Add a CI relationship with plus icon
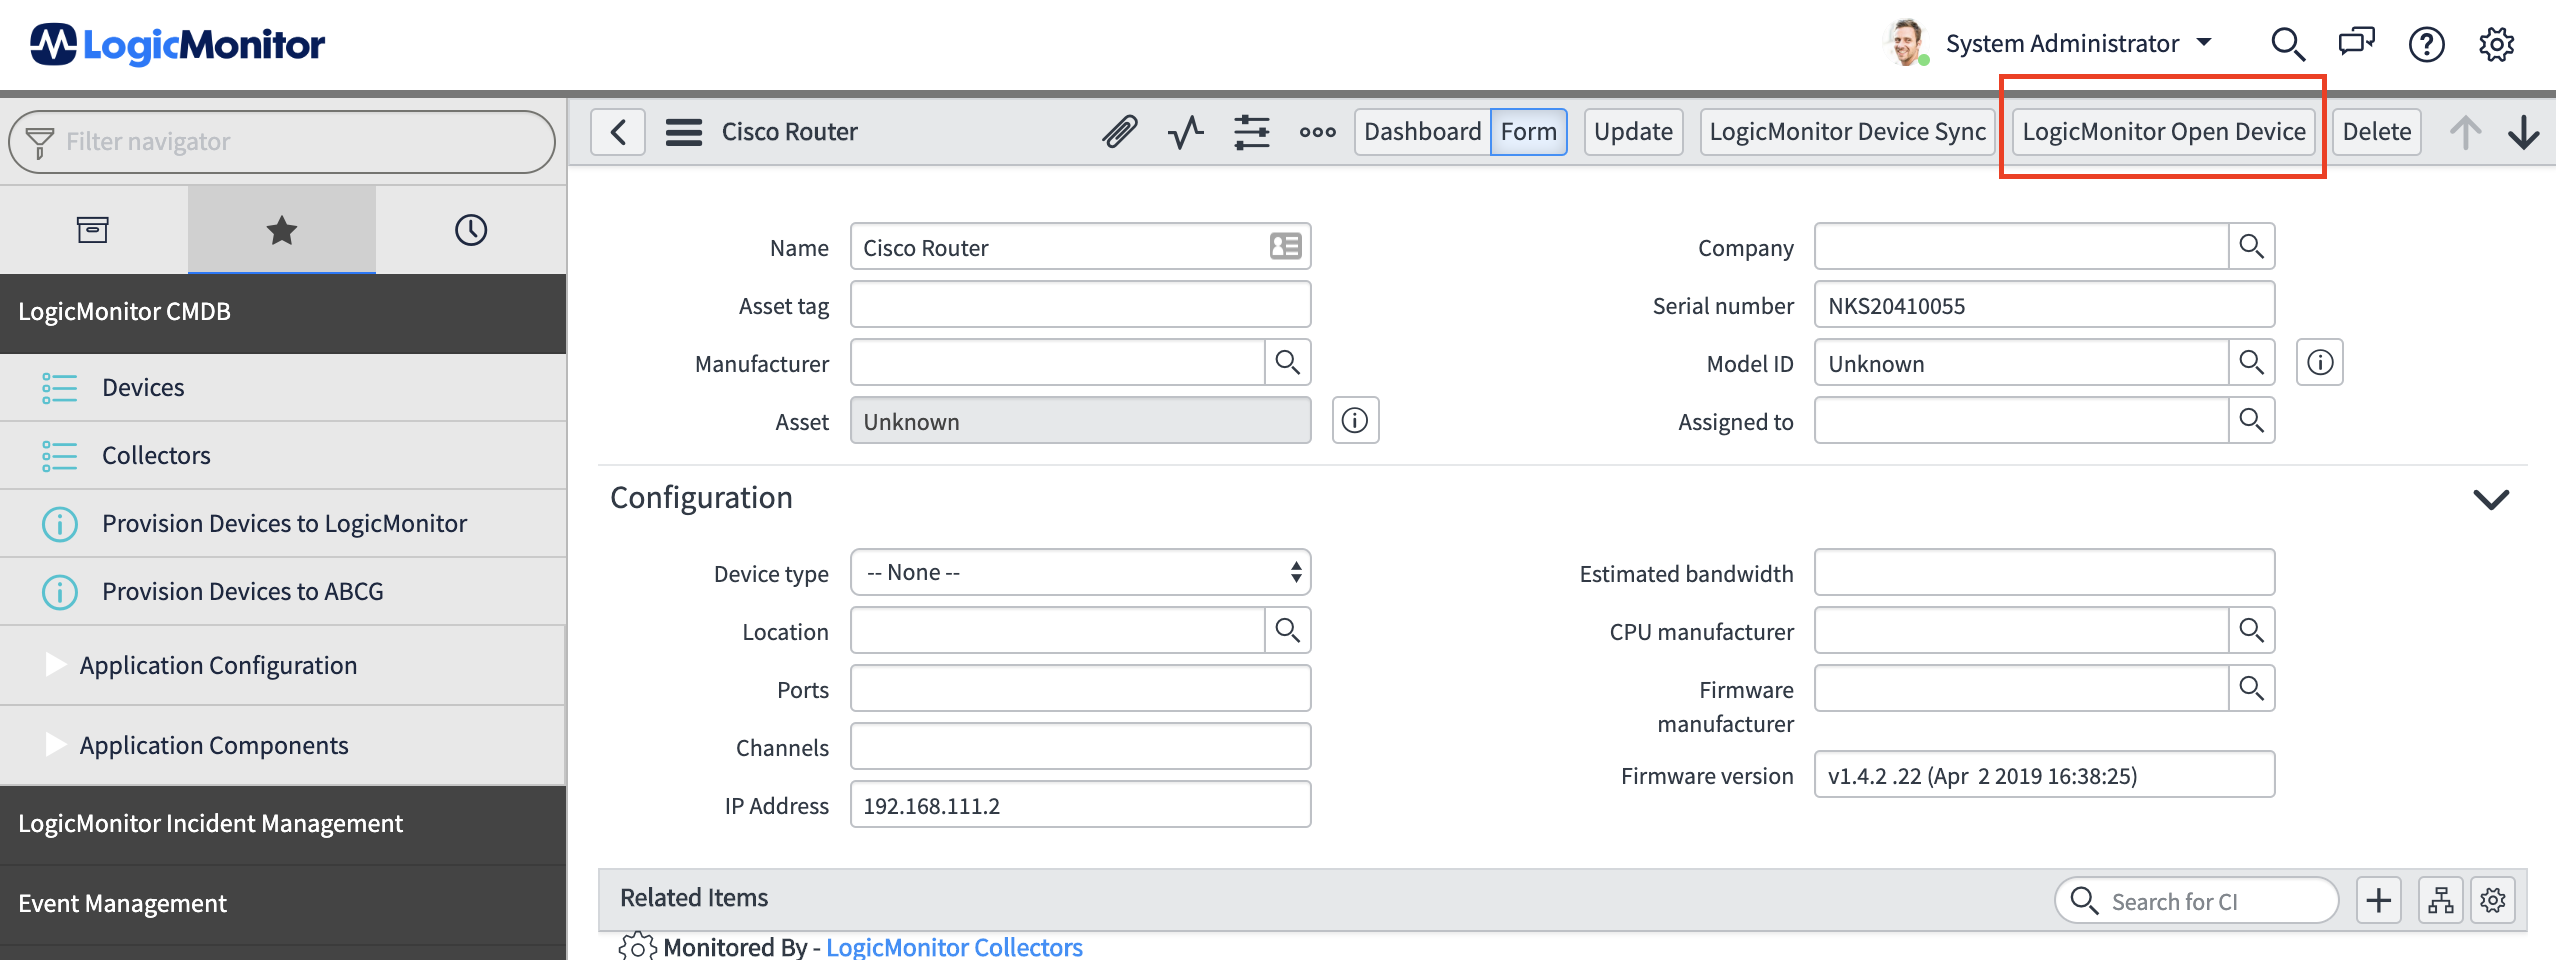This screenshot has width=2556, height=960. point(2379,901)
